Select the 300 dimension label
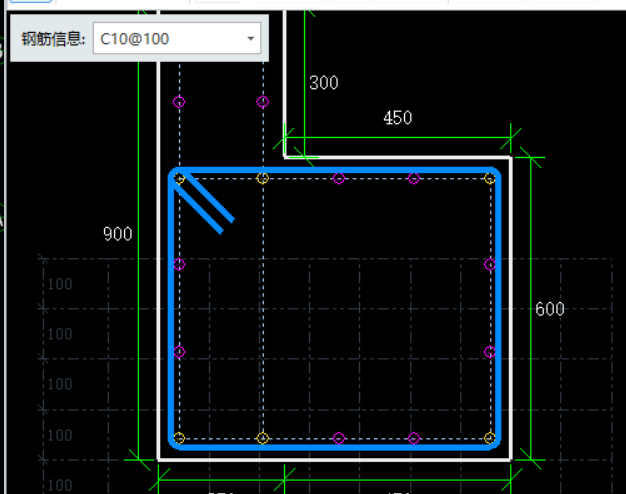Viewport: 626px width, 494px height. pos(323,83)
